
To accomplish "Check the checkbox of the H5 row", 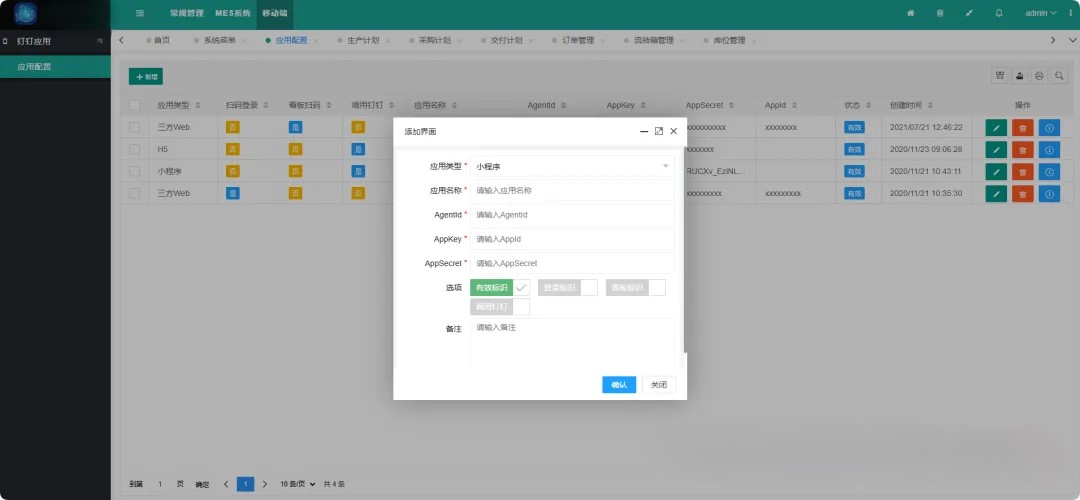I will (135, 149).
